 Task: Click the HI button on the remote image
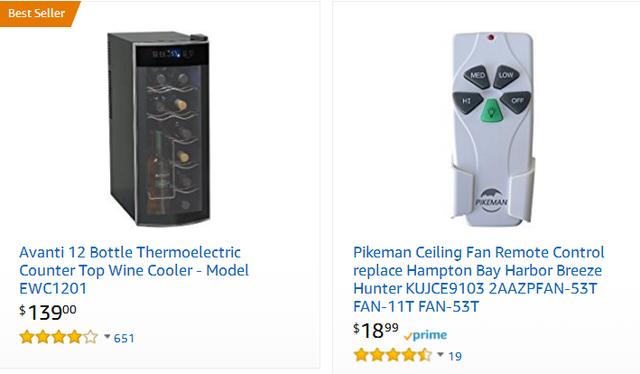tap(468, 101)
